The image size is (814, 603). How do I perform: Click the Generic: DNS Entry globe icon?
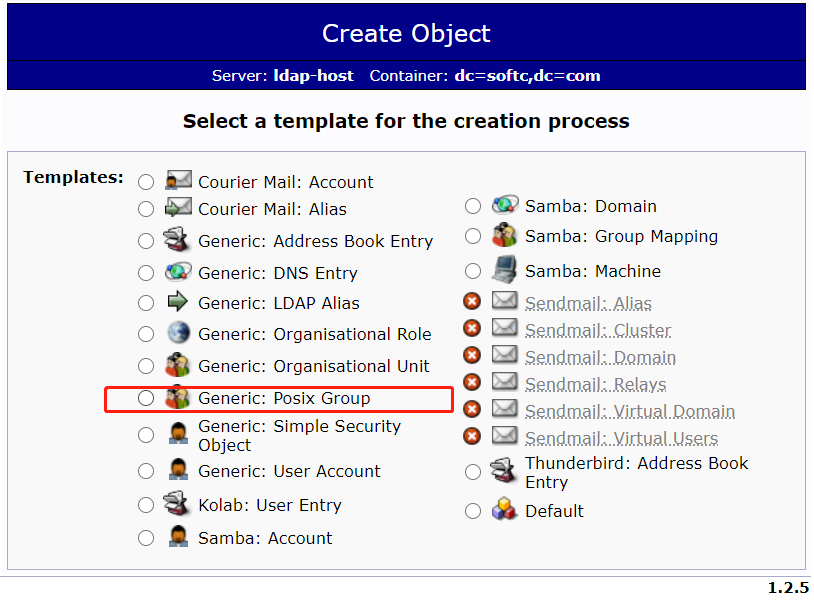(178, 271)
